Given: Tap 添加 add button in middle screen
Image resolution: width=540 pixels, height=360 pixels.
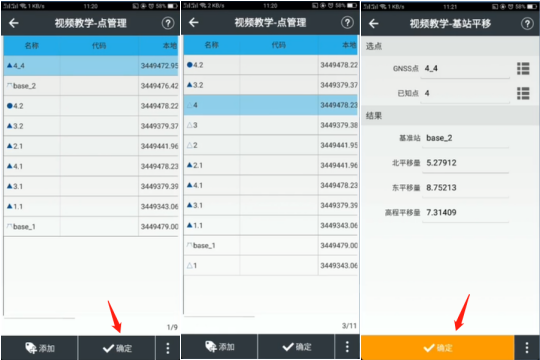Looking at the screenshot, I should [219, 347].
